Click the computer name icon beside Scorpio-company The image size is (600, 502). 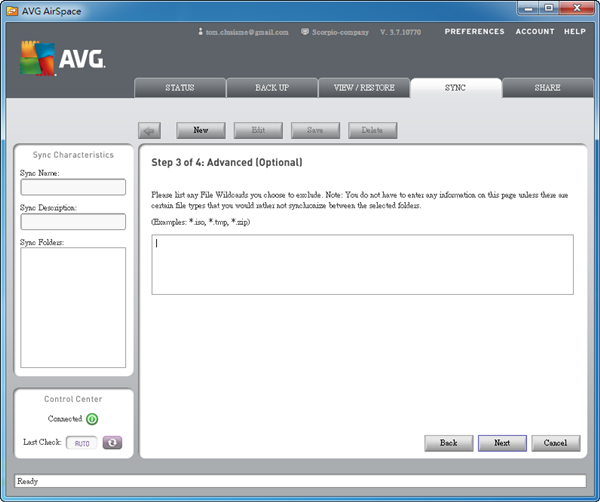tap(305, 32)
